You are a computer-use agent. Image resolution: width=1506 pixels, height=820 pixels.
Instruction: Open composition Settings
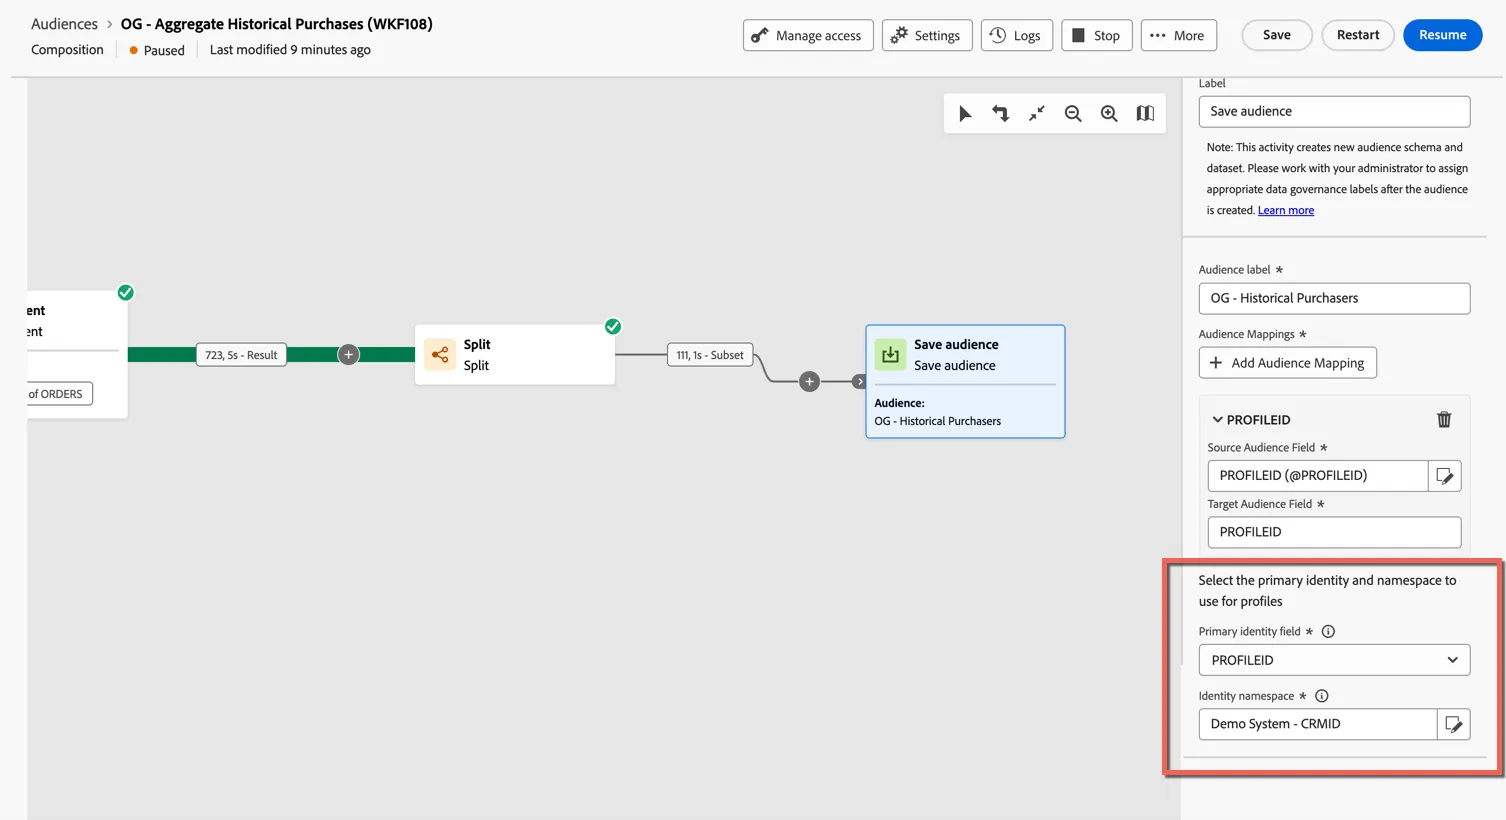click(x=927, y=36)
